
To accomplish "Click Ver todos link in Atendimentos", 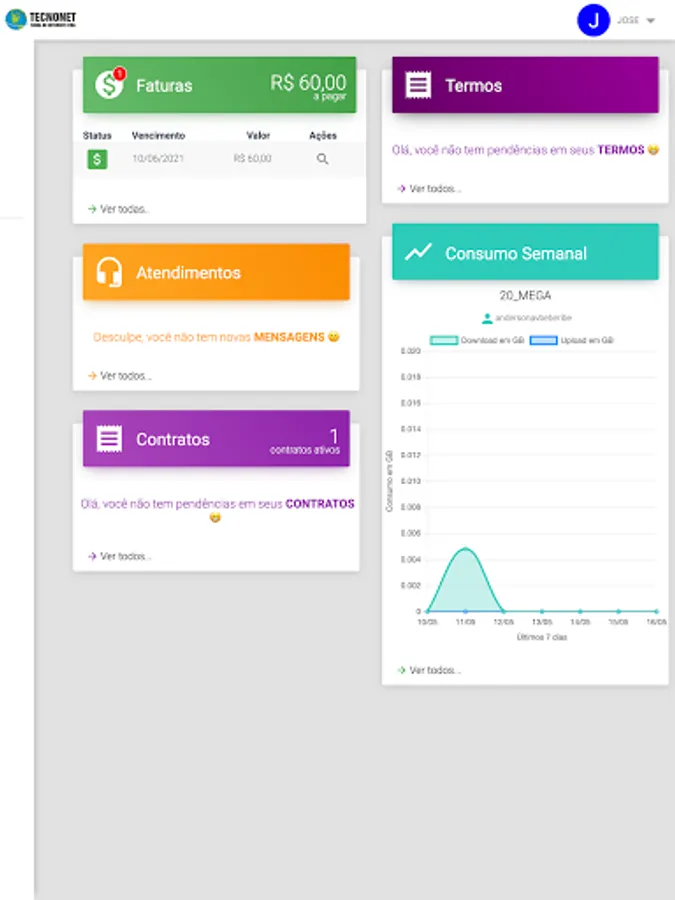I will [x=119, y=376].
